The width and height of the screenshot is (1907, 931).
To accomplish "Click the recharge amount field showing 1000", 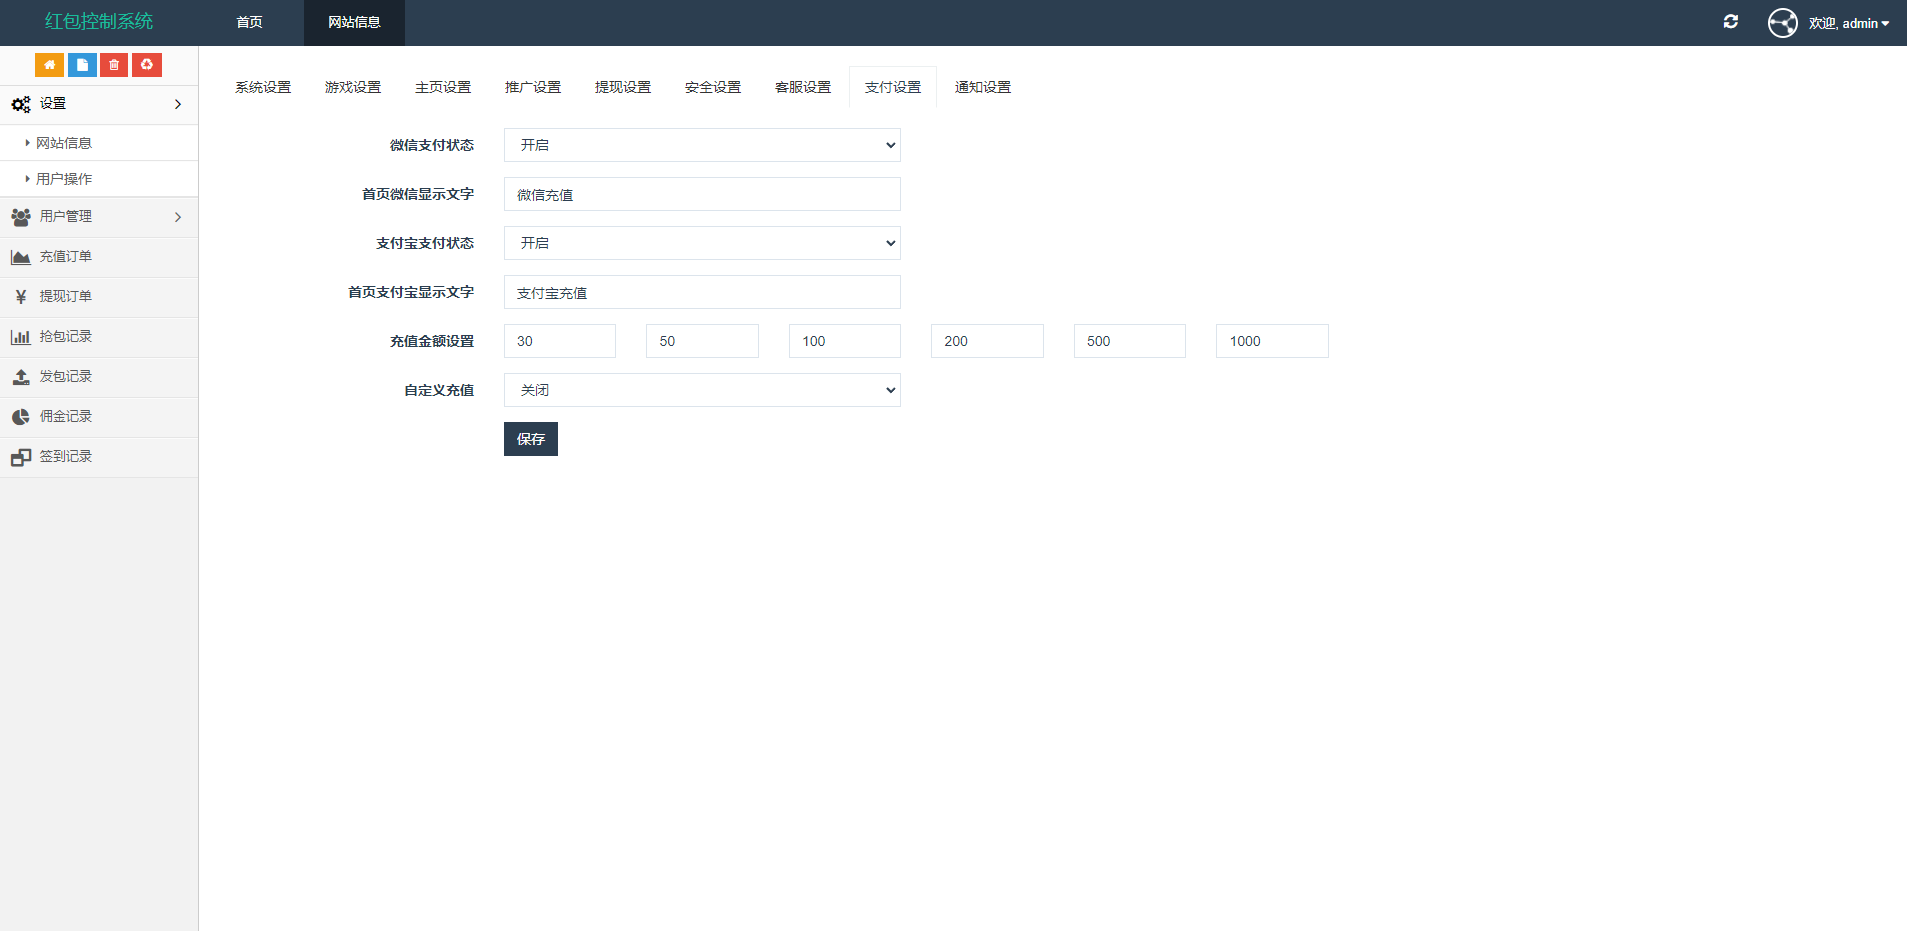I will click(1272, 341).
